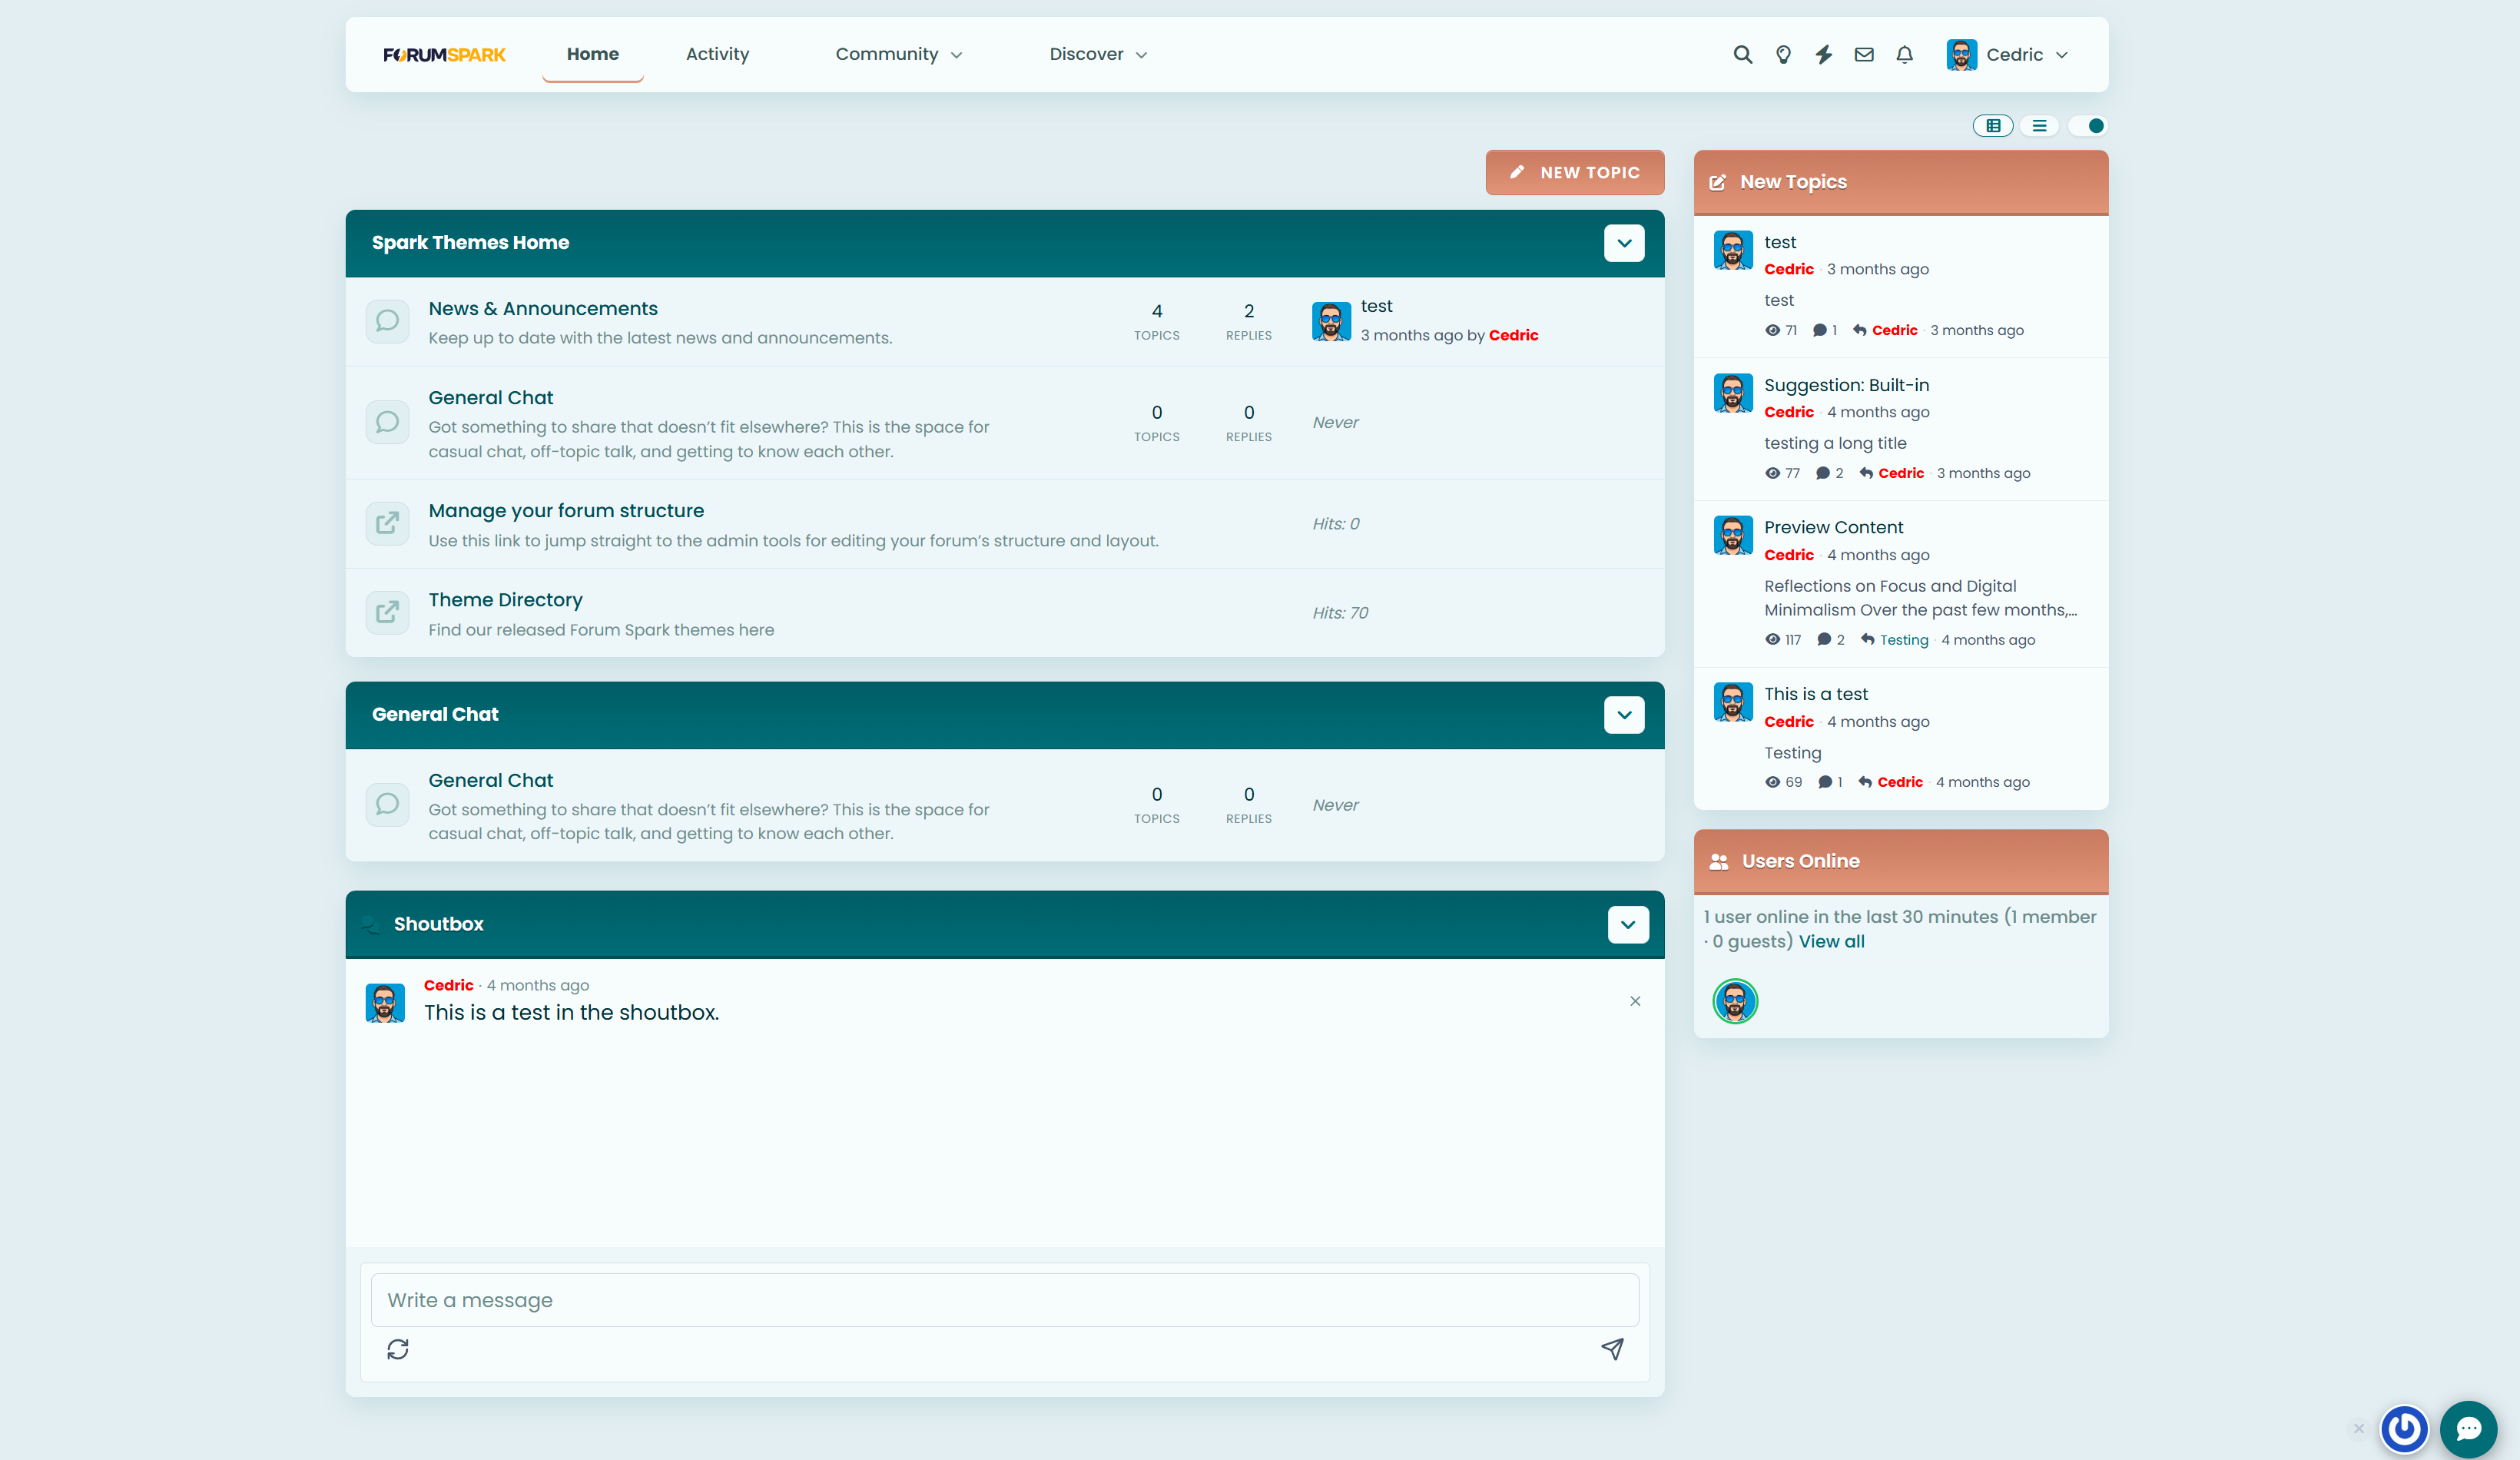The width and height of the screenshot is (2520, 1460).
Task: Collapse the Spark Themes Home category
Action: (1624, 243)
